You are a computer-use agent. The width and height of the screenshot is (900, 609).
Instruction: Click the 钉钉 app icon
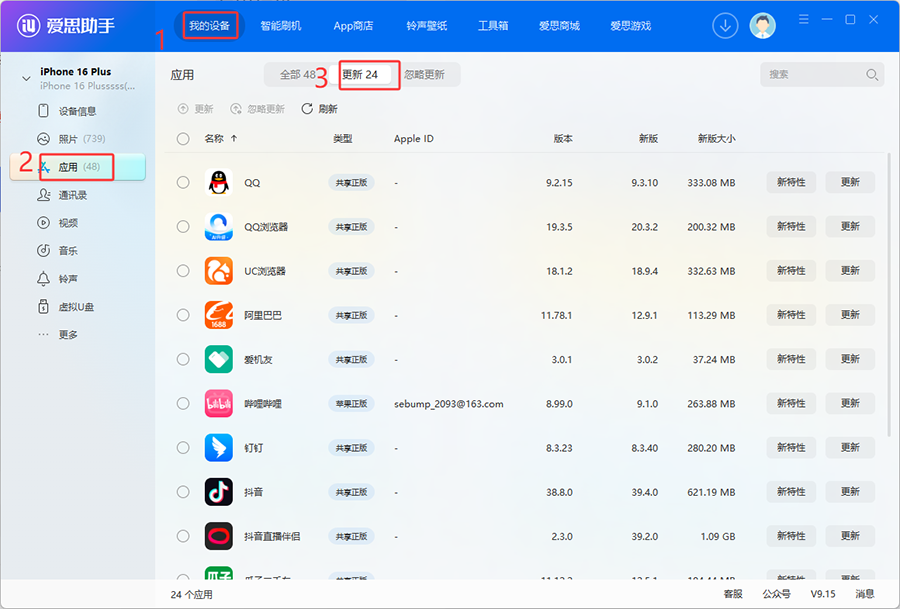pos(219,448)
